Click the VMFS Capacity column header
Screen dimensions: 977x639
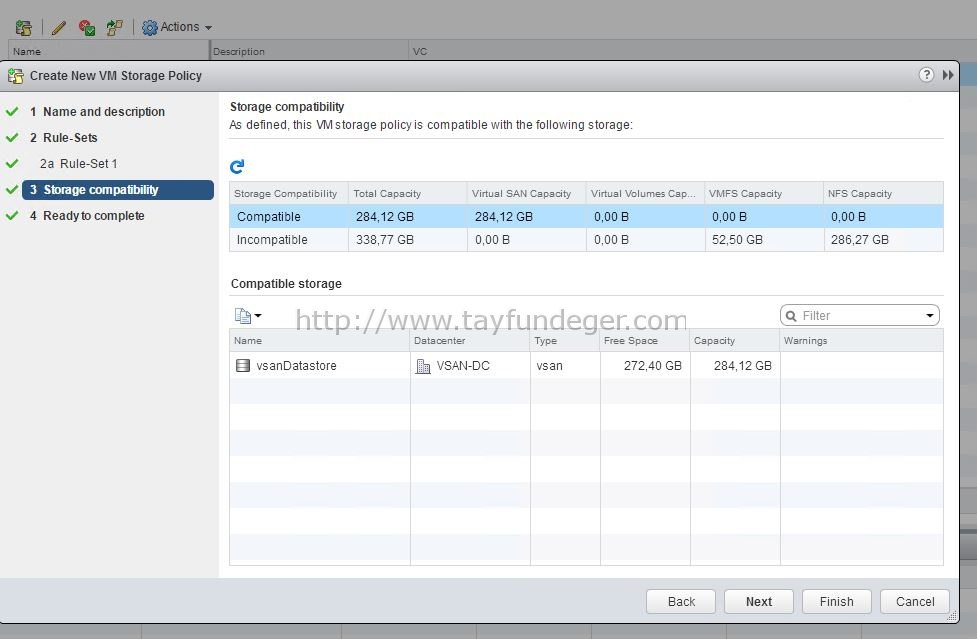764,194
